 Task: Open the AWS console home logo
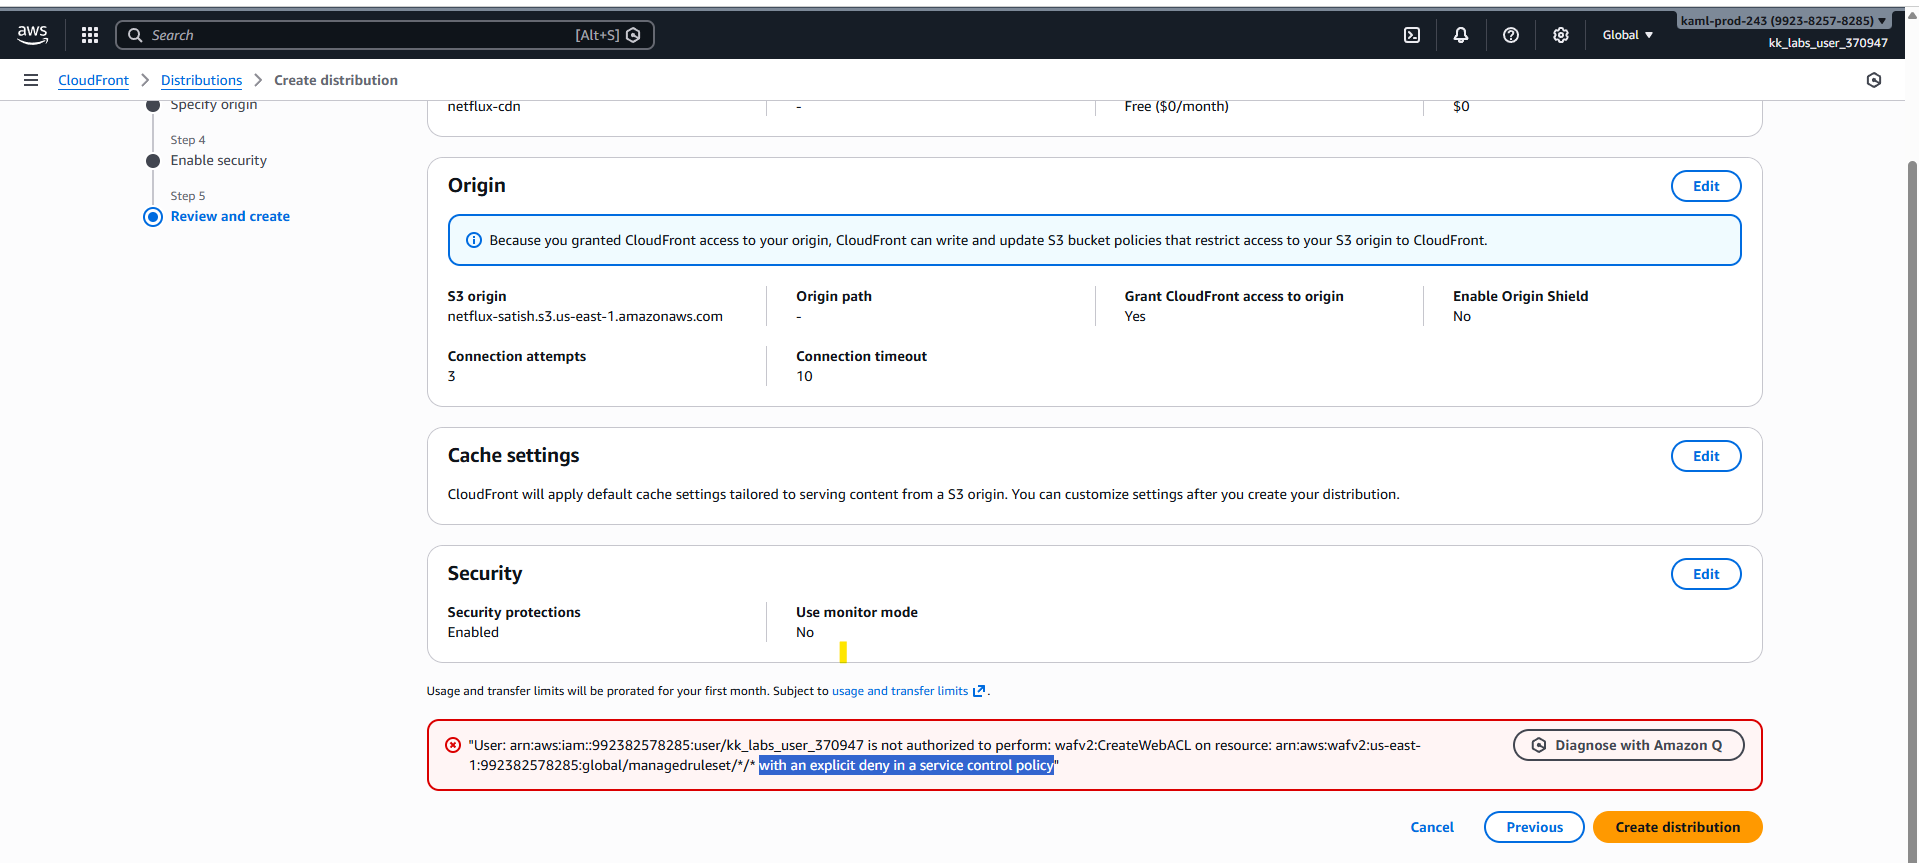pos(32,34)
